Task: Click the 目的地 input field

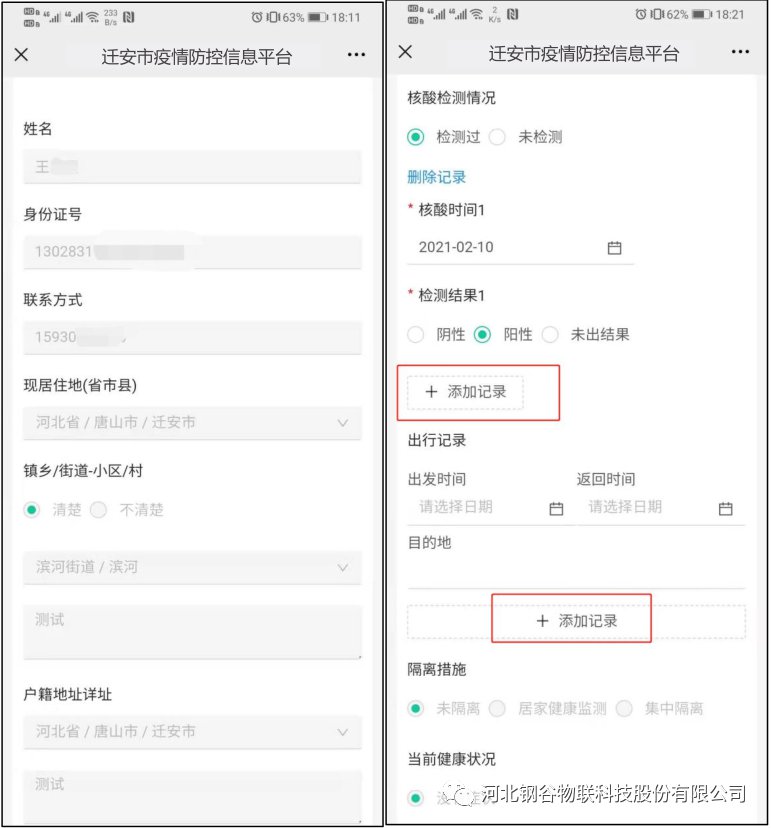Action: pos(575,573)
